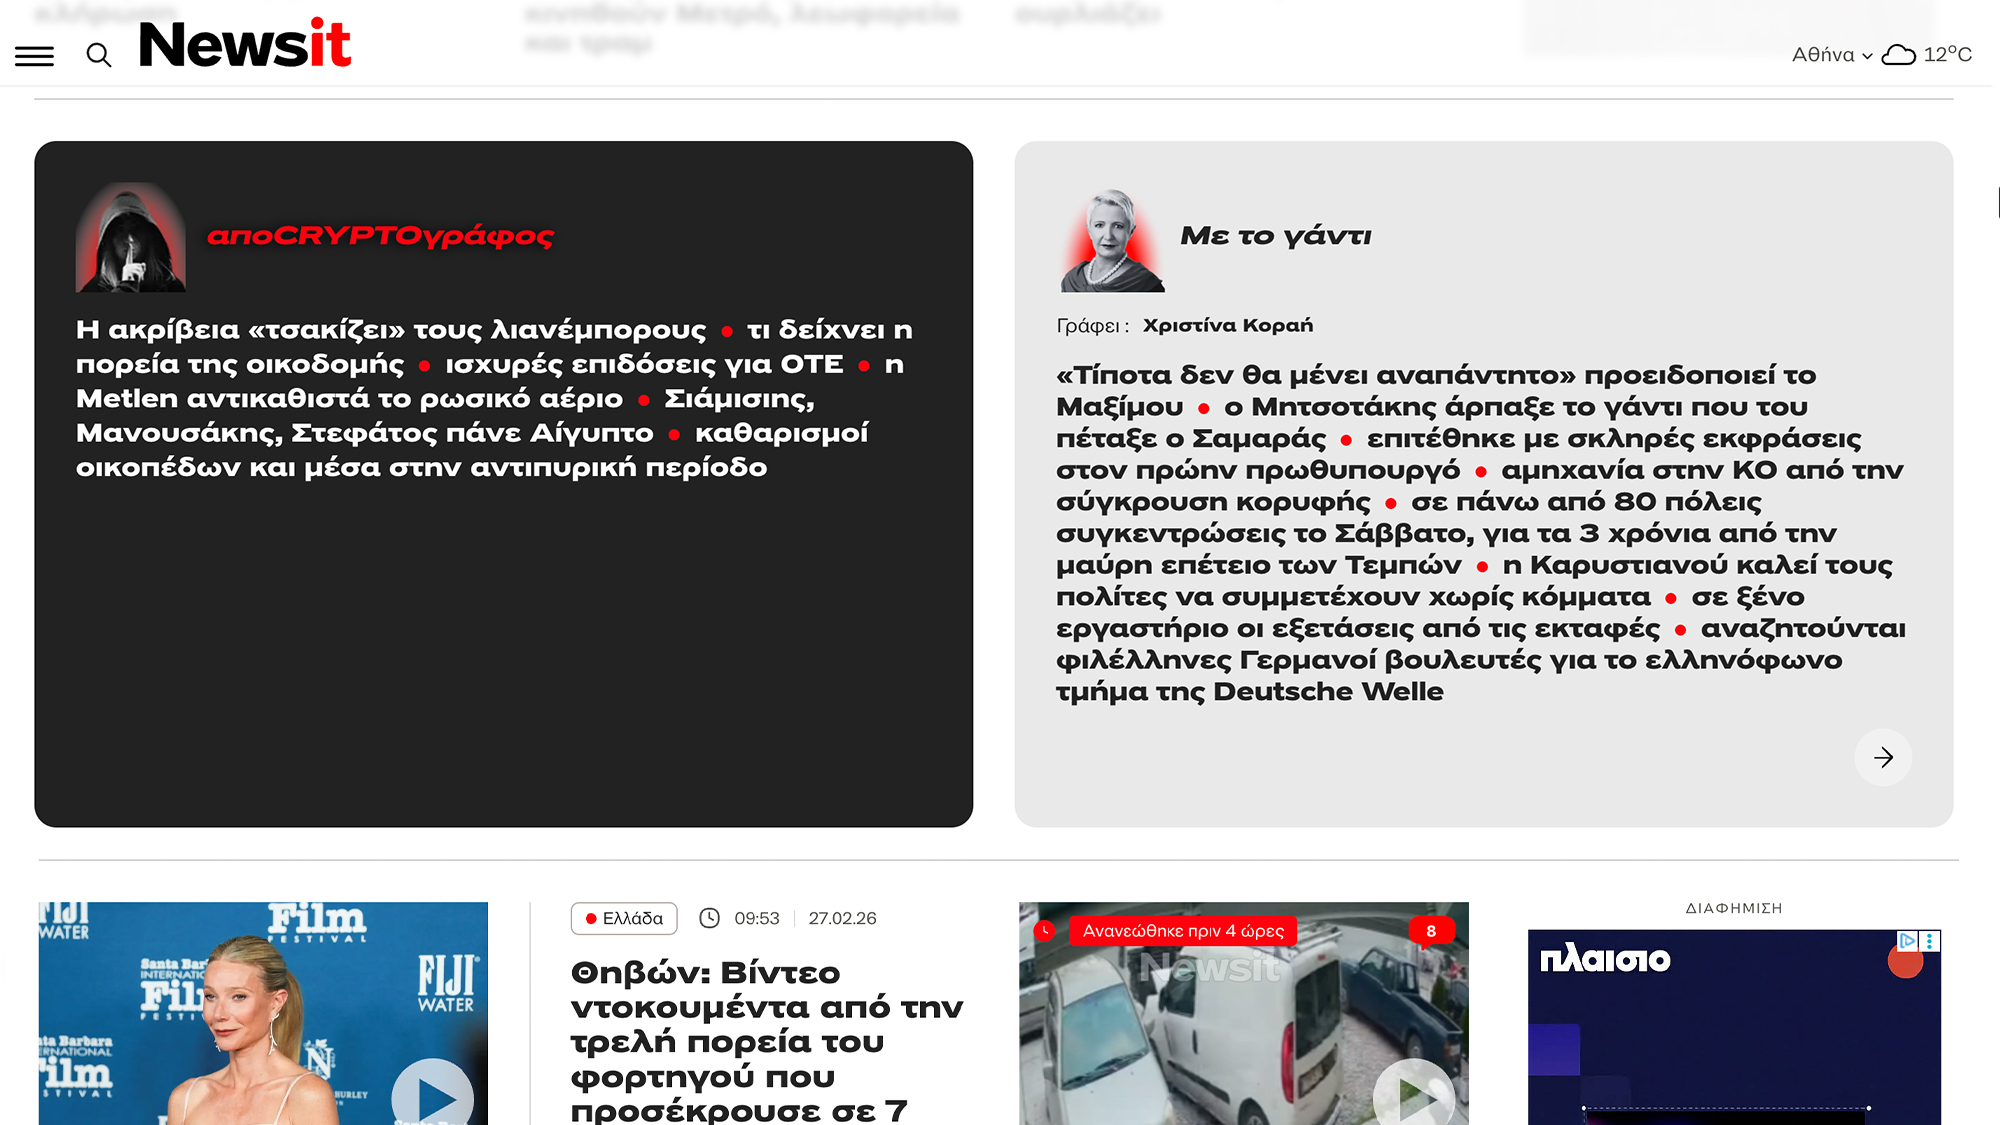Click the cloud weather icon
The height and width of the screenshot is (1125, 2000).
click(1898, 55)
